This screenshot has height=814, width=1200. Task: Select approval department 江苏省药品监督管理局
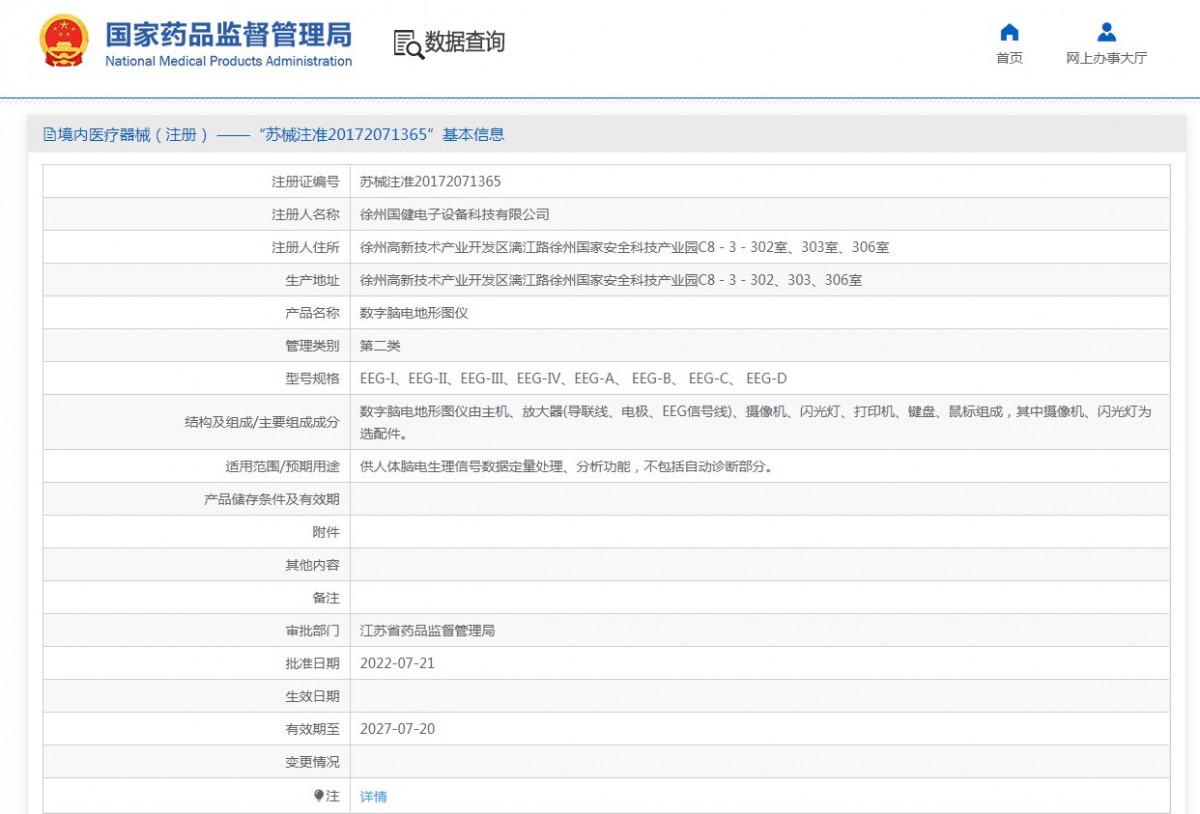(427, 631)
